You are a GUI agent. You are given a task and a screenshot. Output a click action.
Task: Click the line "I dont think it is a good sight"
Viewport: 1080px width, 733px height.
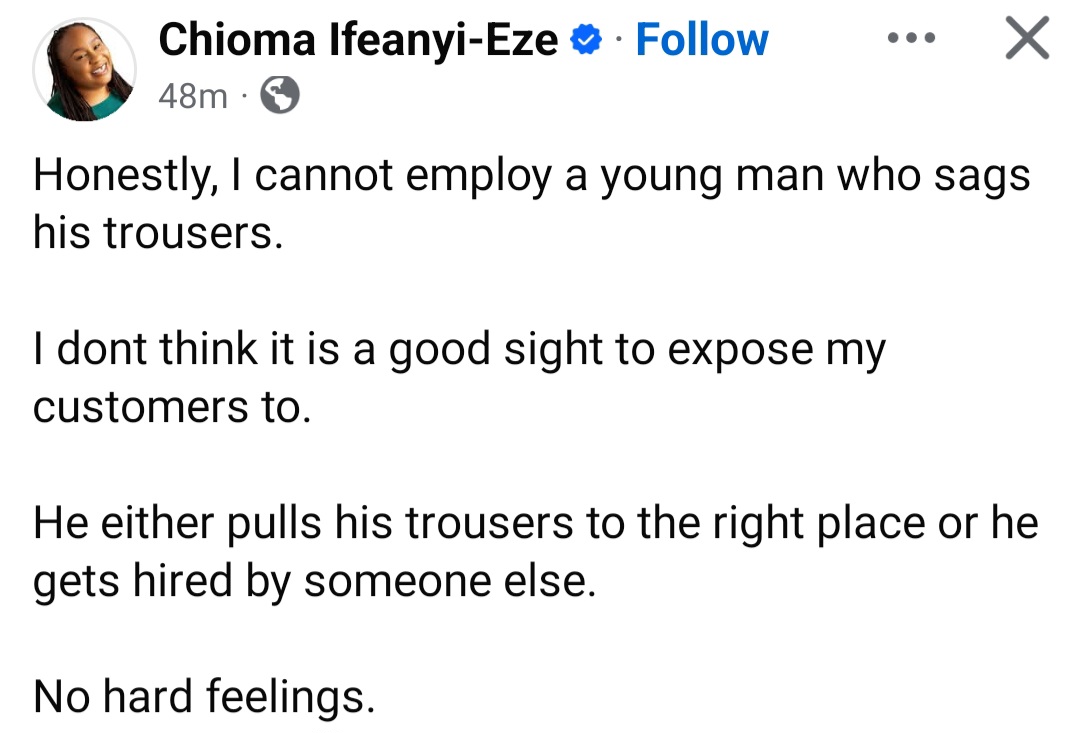(459, 351)
